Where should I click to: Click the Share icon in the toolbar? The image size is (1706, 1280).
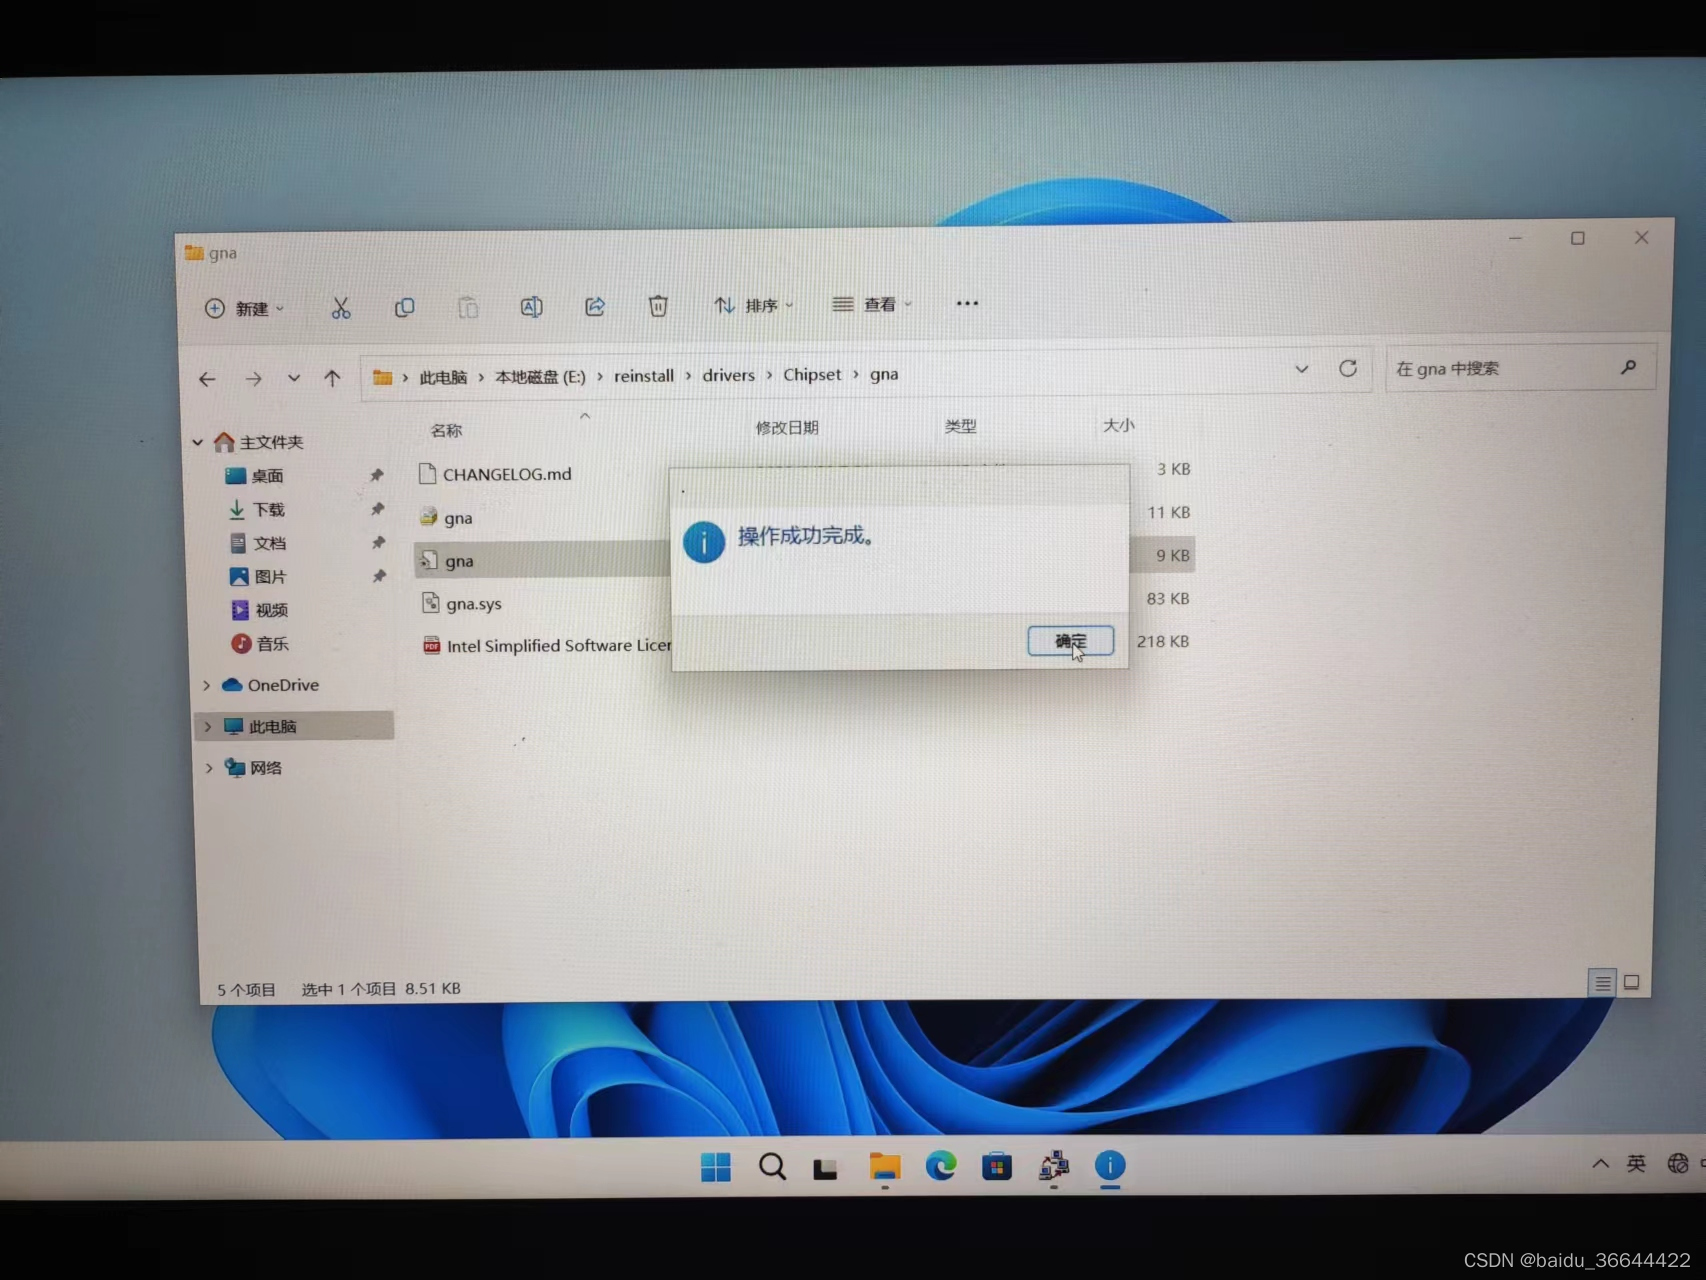pos(594,307)
